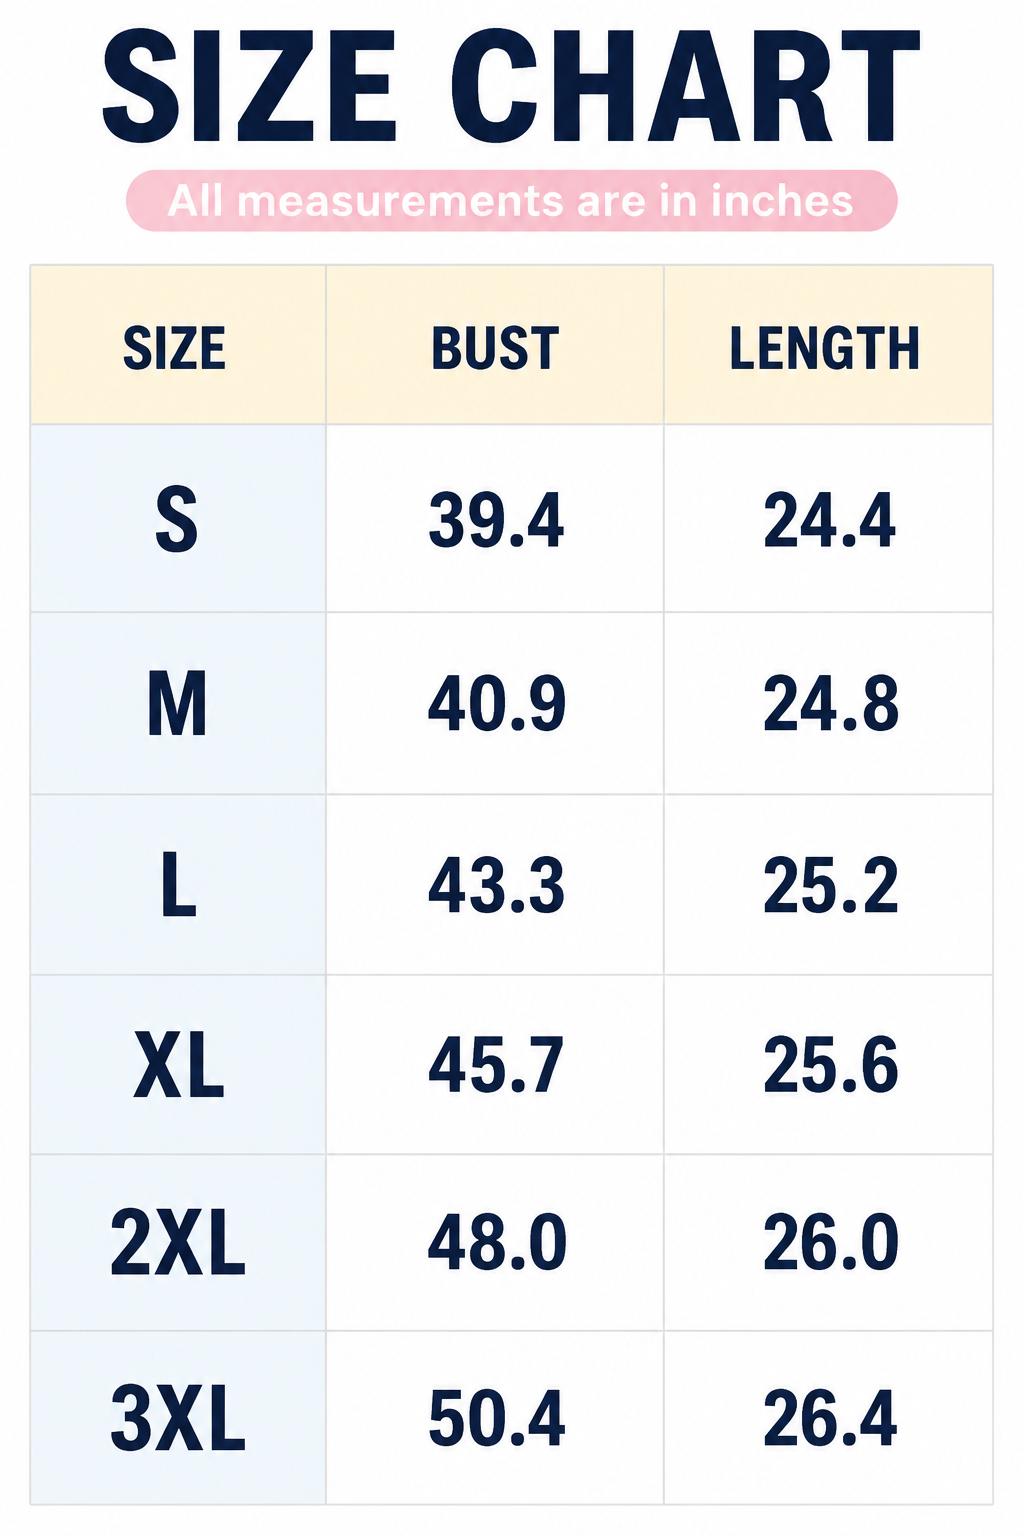The image size is (1024, 1536).
Task: Click the 24.4 length value
Action: click(x=830, y=521)
